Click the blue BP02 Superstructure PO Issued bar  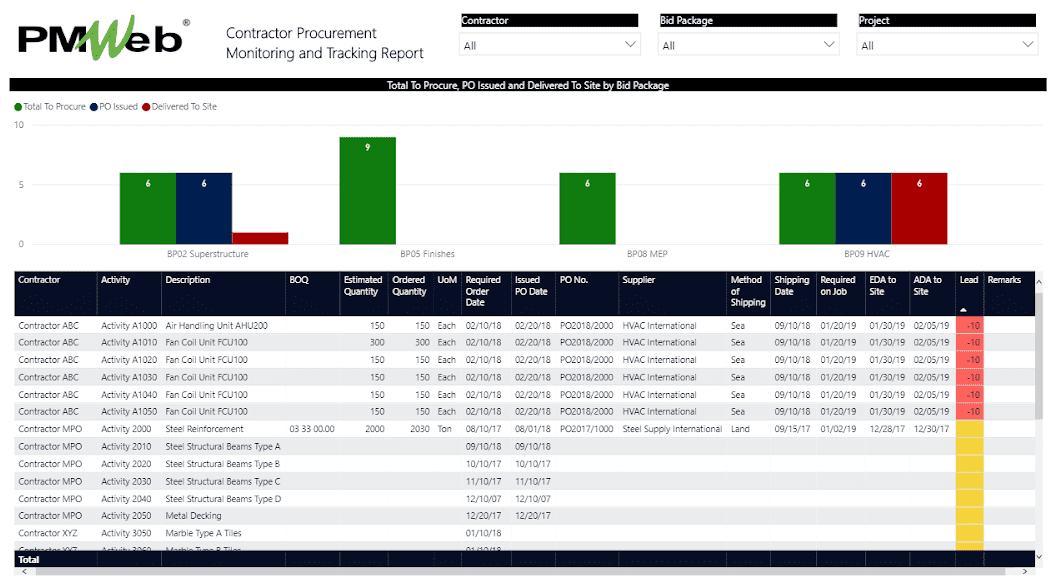(204, 208)
